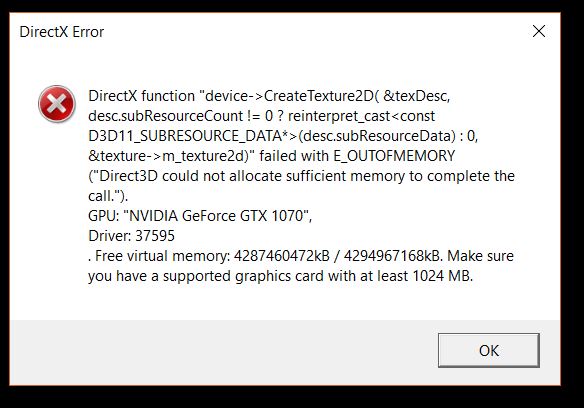Screen dimensions: 584x408
Task: Click the "NVIDIA GeForce GTX 1070" GPU text
Action: (216, 216)
